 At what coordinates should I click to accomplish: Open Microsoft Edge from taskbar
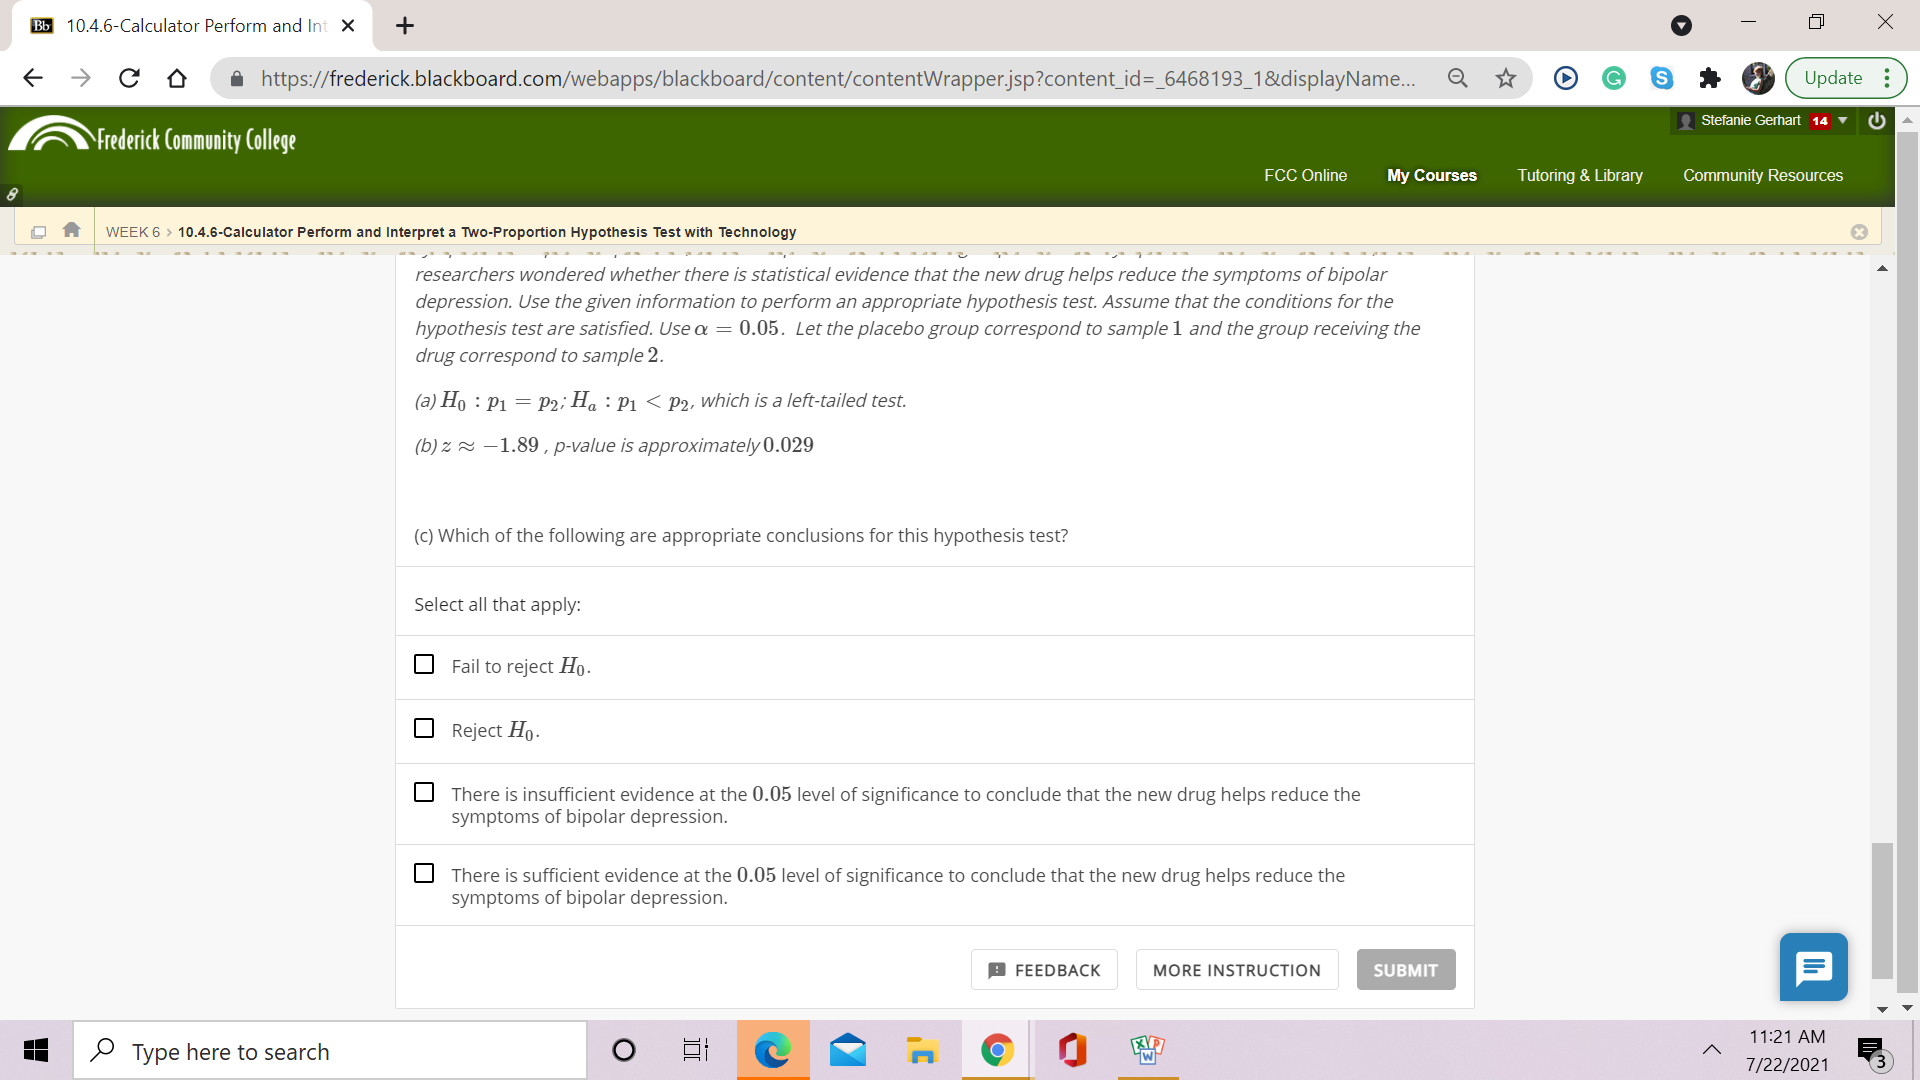(772, 1050)
